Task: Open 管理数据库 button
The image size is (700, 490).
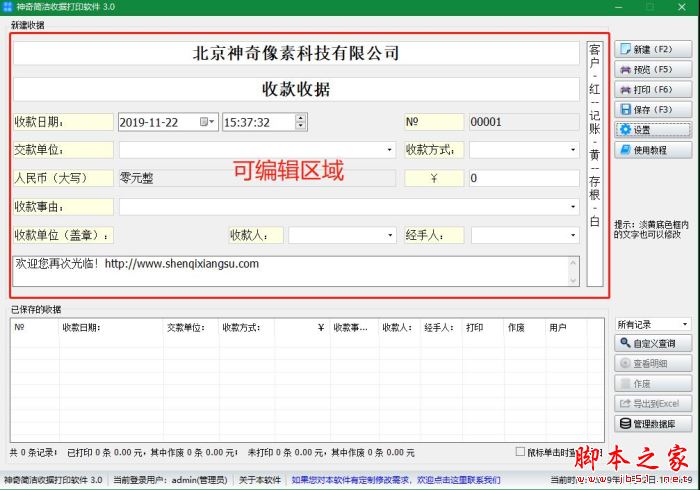Action: click(x=653, y=424)
